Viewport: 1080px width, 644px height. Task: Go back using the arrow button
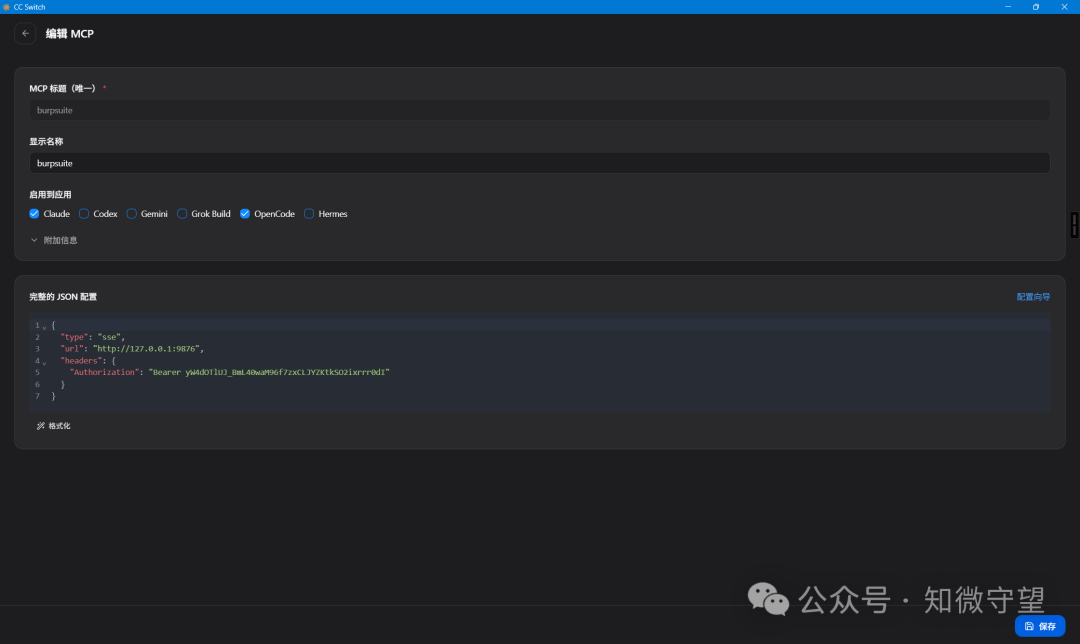(25, 33)
